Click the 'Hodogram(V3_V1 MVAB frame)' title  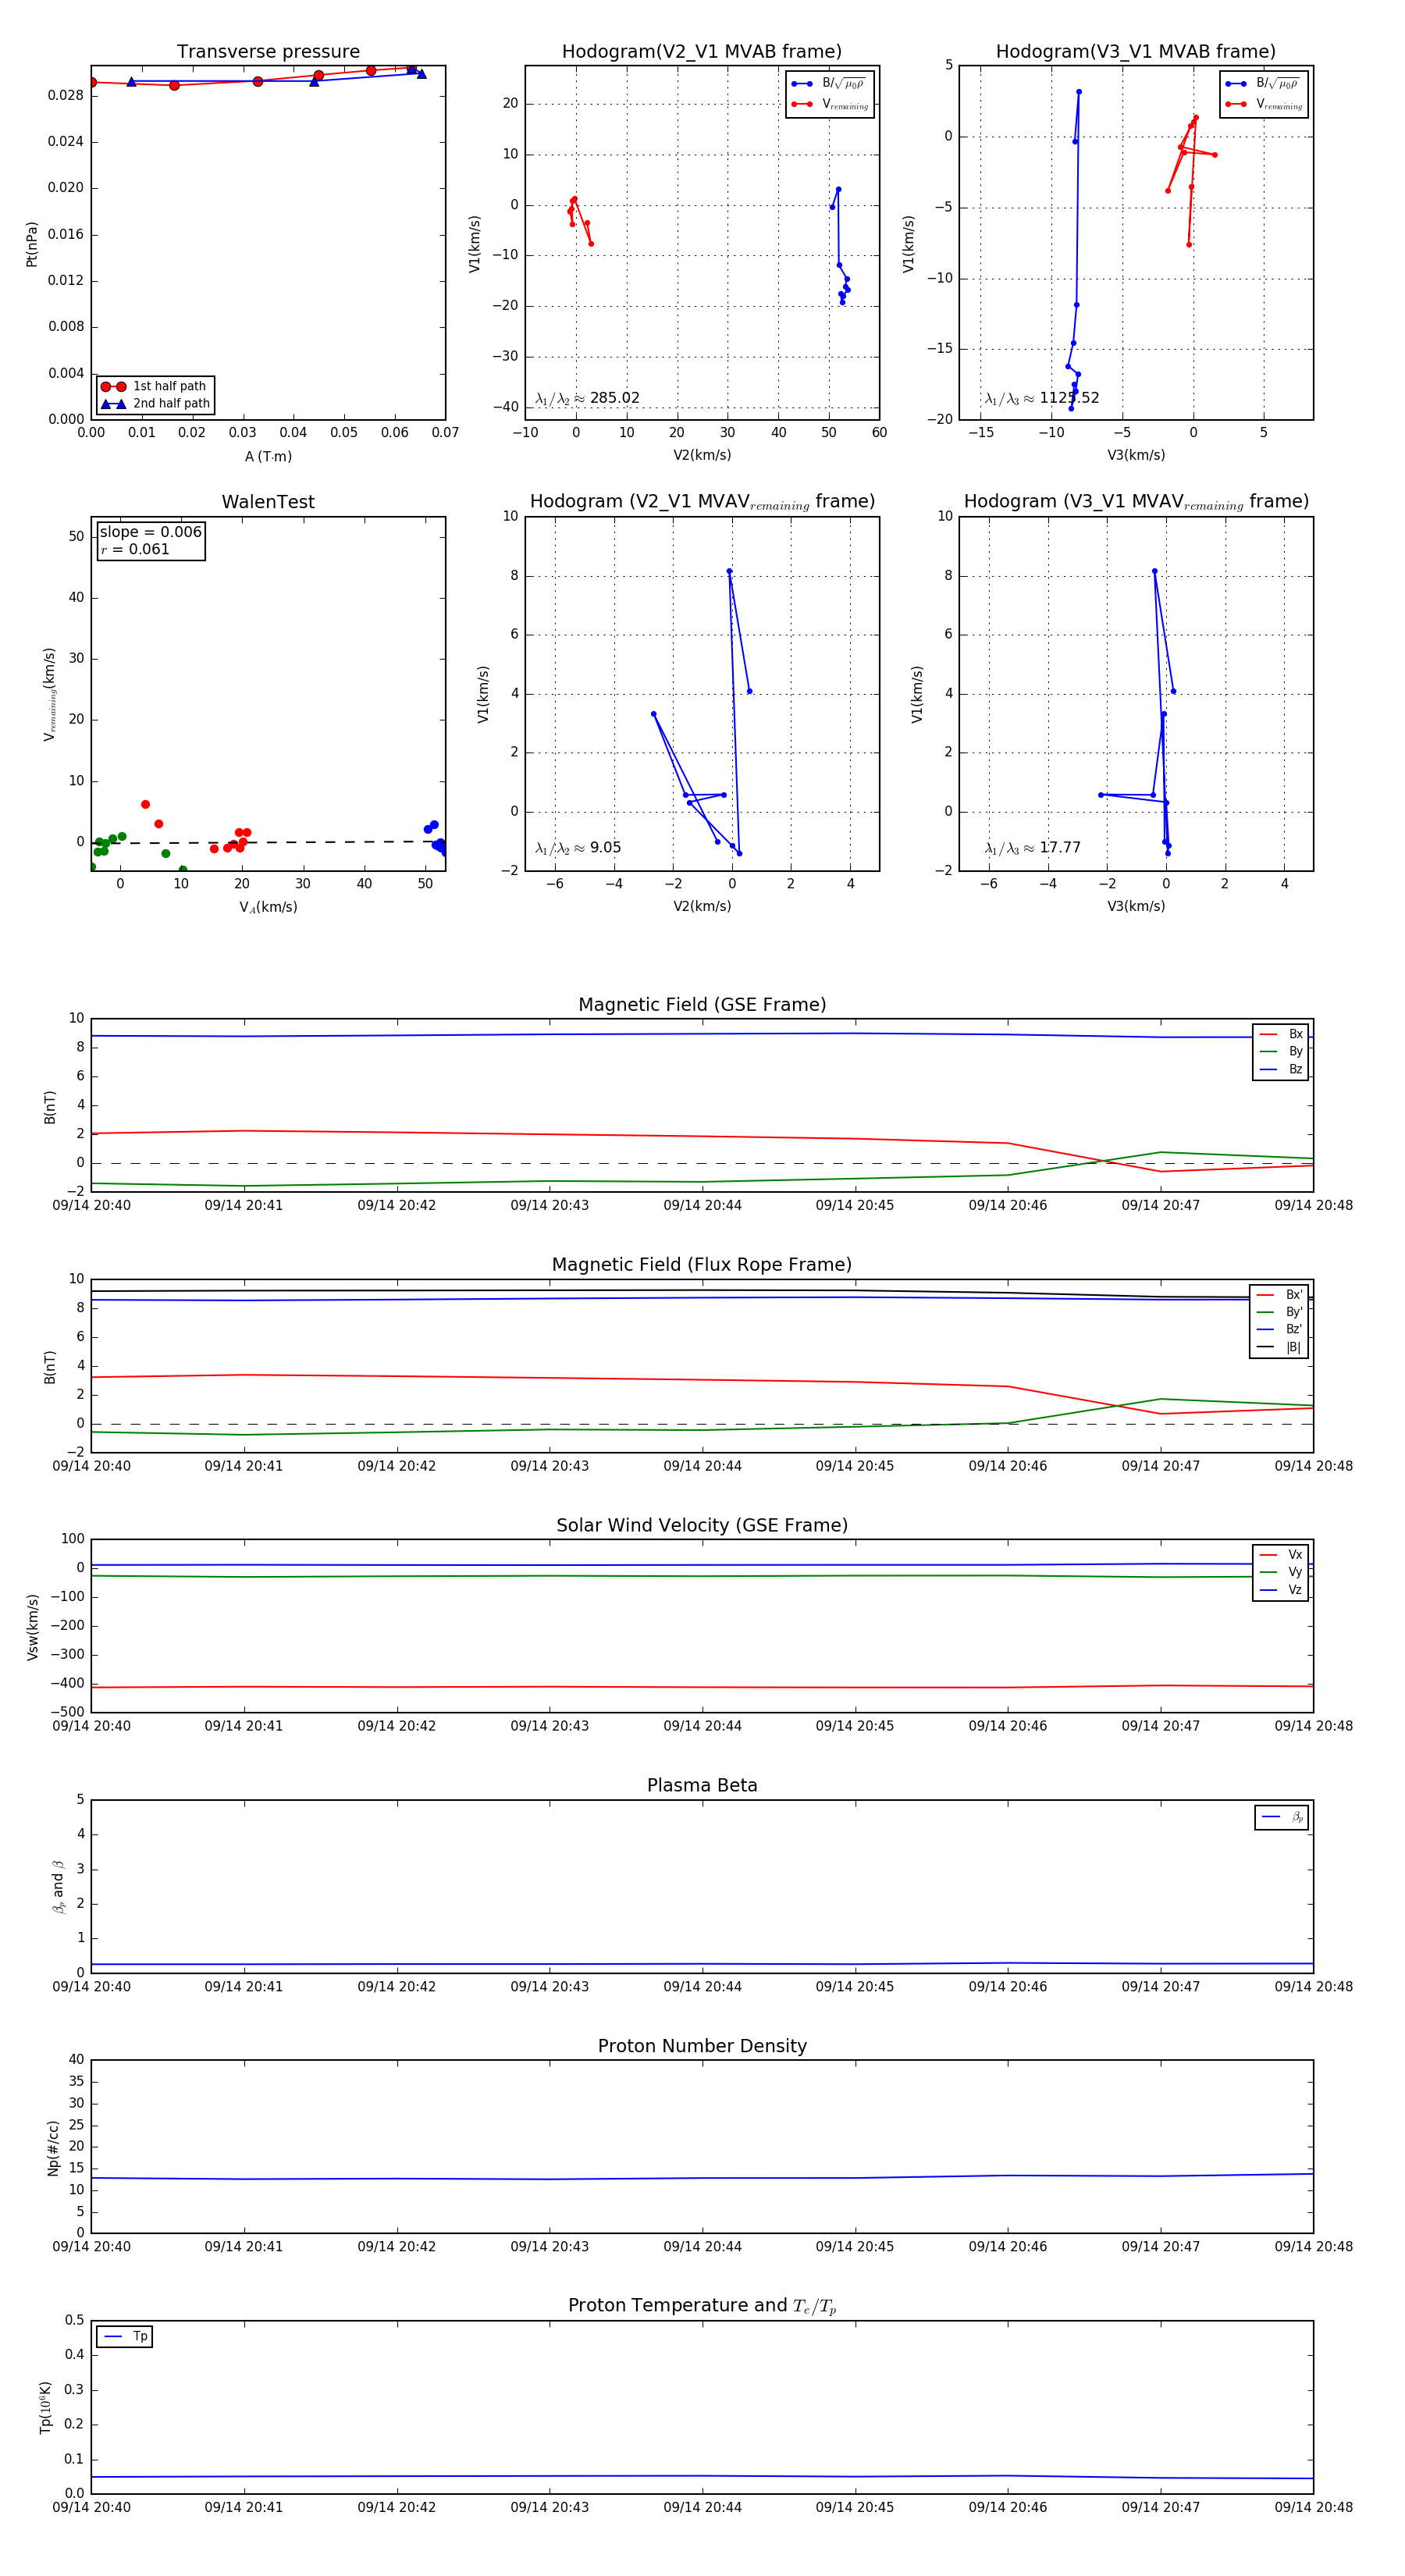coord(1136,52)
